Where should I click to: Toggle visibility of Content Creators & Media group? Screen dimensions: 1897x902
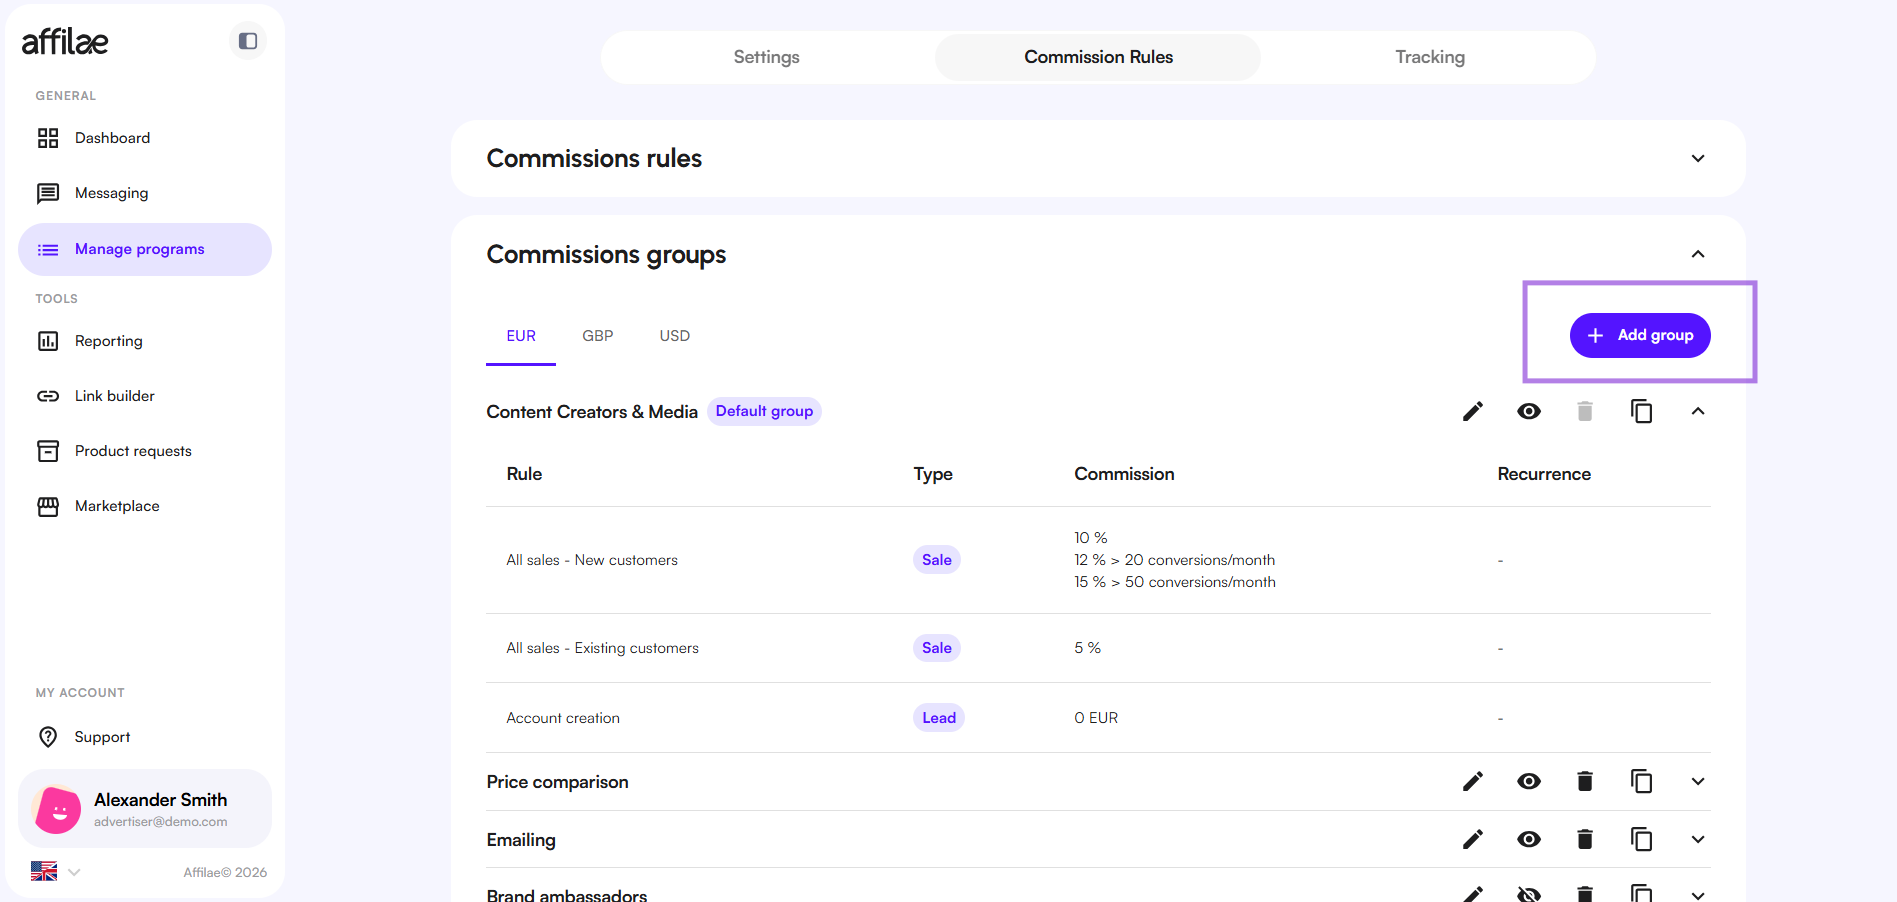(1529, 411)
